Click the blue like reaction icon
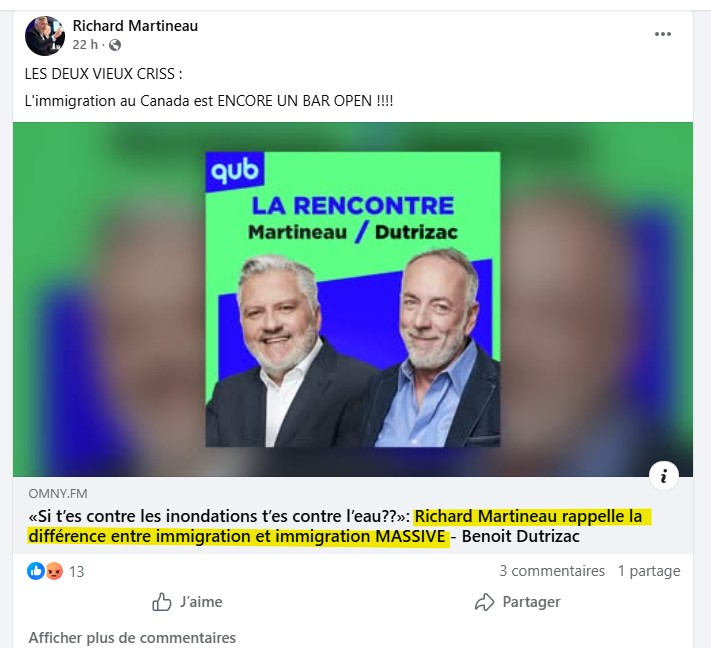 35,571
